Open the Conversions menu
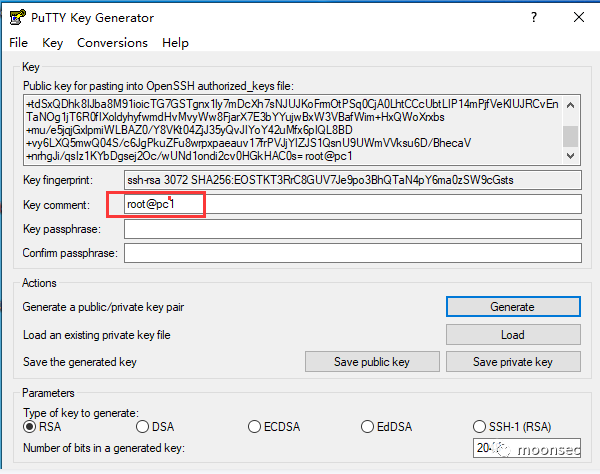 112,43
